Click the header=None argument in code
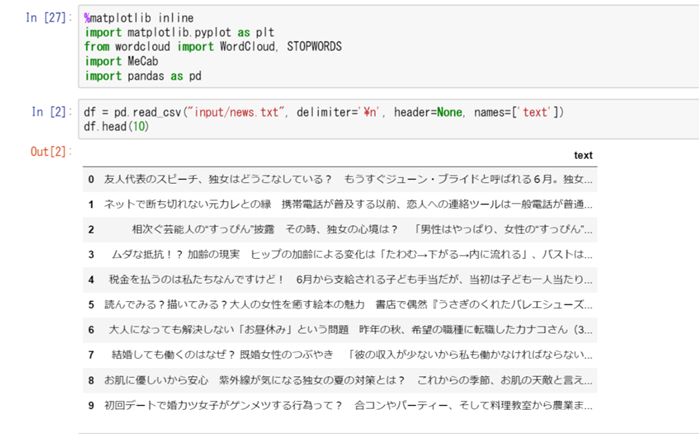The width and height of the screenshot is (699, 434). coord(428,112)
